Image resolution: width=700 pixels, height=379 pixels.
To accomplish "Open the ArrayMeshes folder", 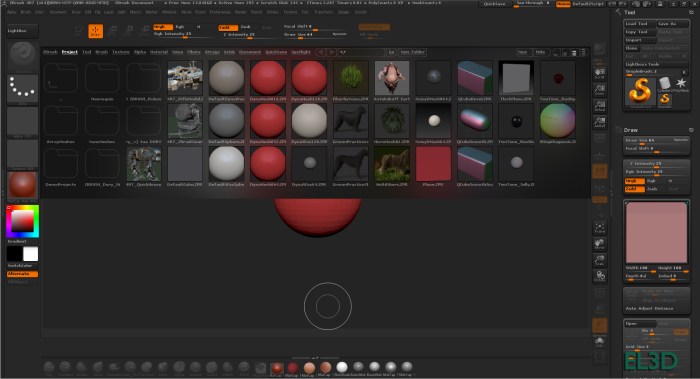I will (x=61, y=124).
